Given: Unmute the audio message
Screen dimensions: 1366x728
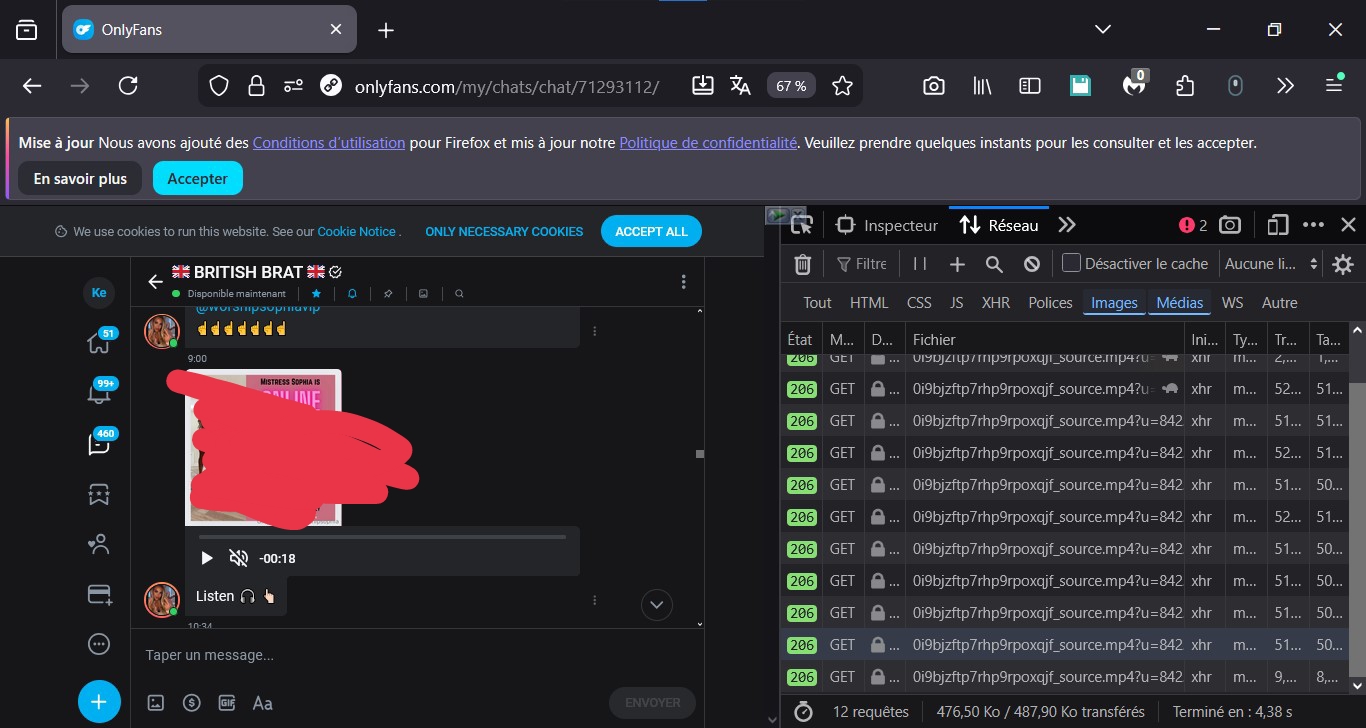Looking at the screenshot, I should 238,558.
